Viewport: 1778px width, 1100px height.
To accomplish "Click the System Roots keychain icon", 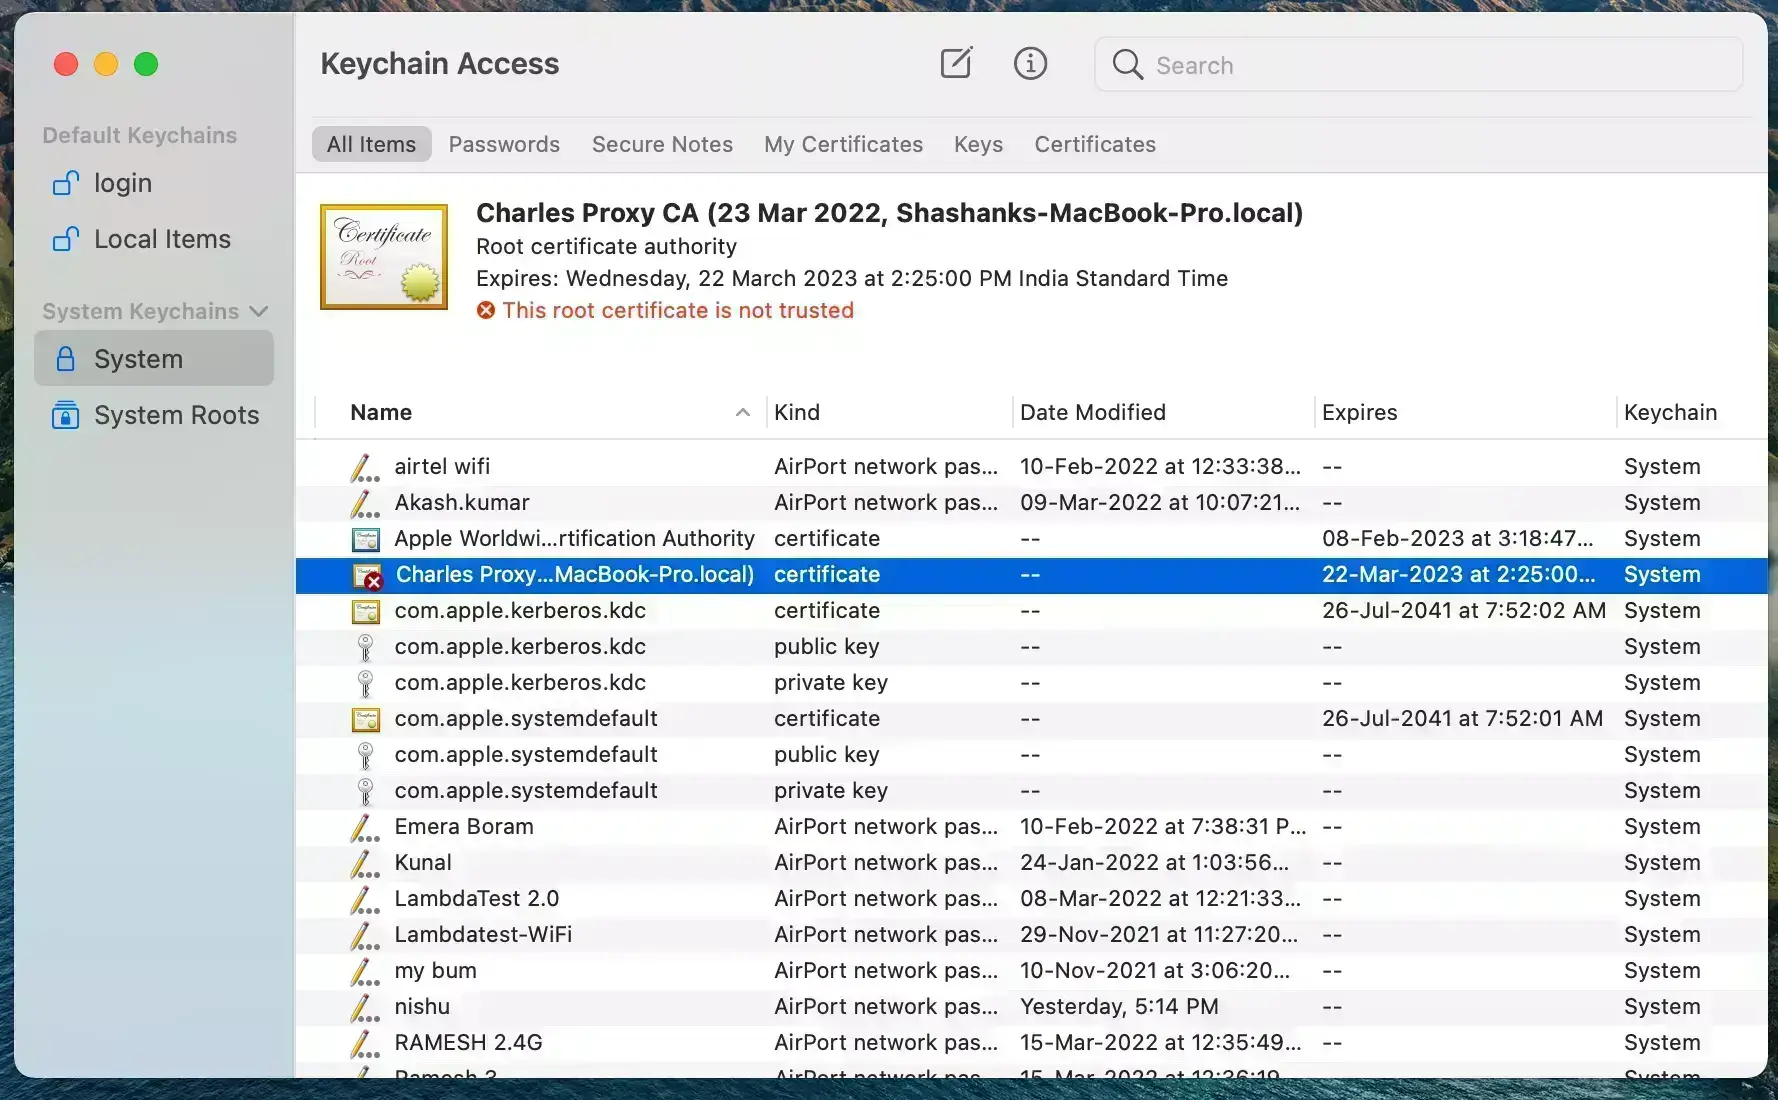I will tap(66, 415).
